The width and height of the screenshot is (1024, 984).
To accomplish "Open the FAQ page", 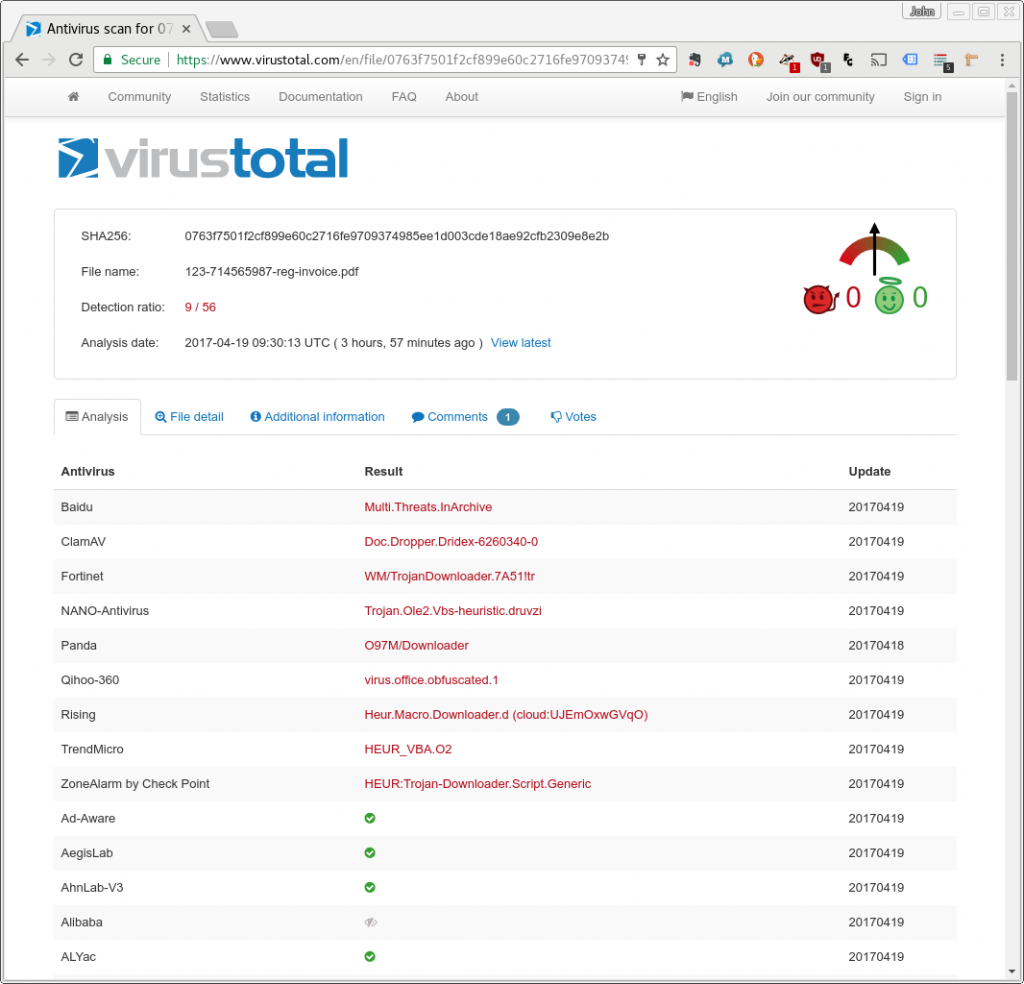I will point(404,97).
